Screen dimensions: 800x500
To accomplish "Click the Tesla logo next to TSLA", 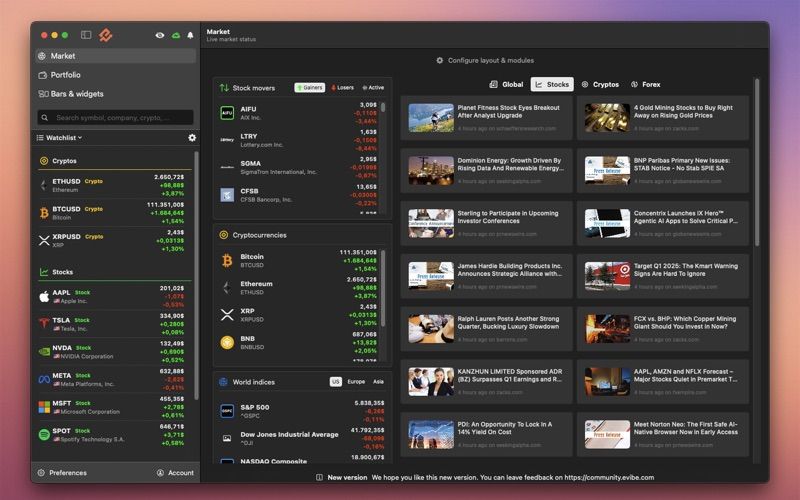I will 44,324.
